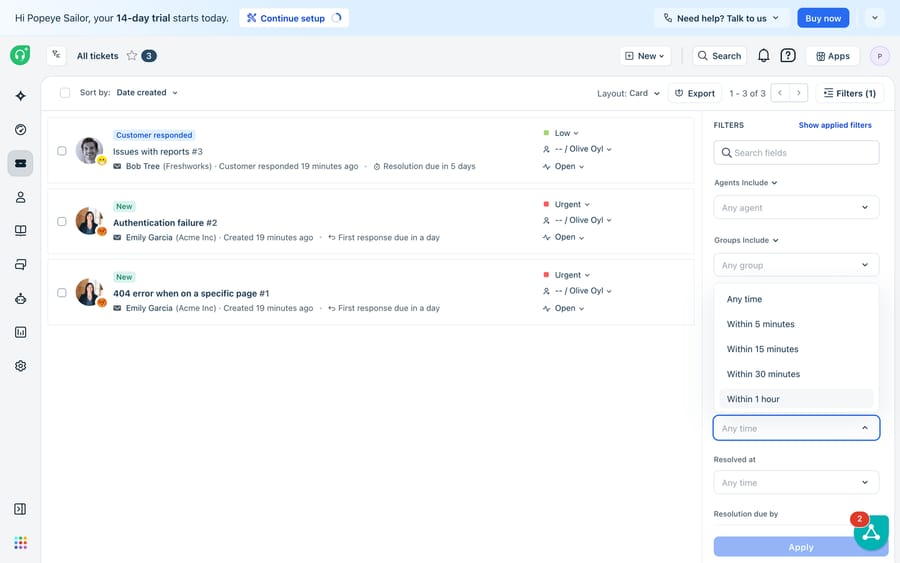Open the Bots robot icon in sidebar
Image resolution: width=900 pixels, height=563 pixels.
click(x=21, y=298)
